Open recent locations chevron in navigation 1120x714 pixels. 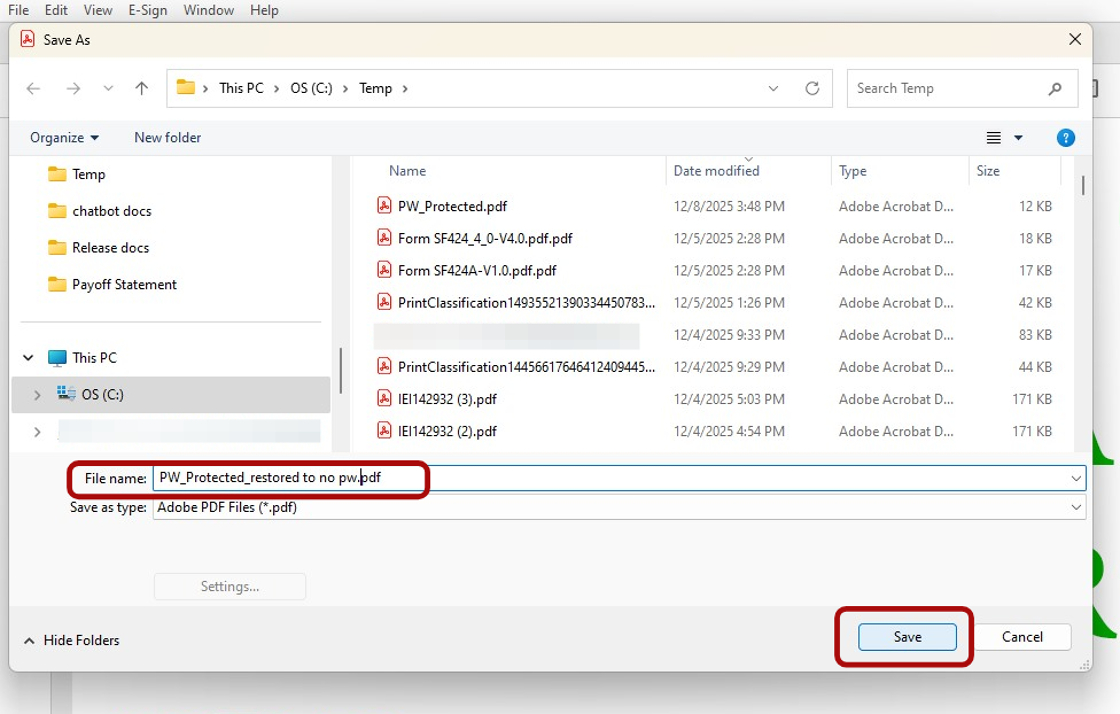coord(108,89)
